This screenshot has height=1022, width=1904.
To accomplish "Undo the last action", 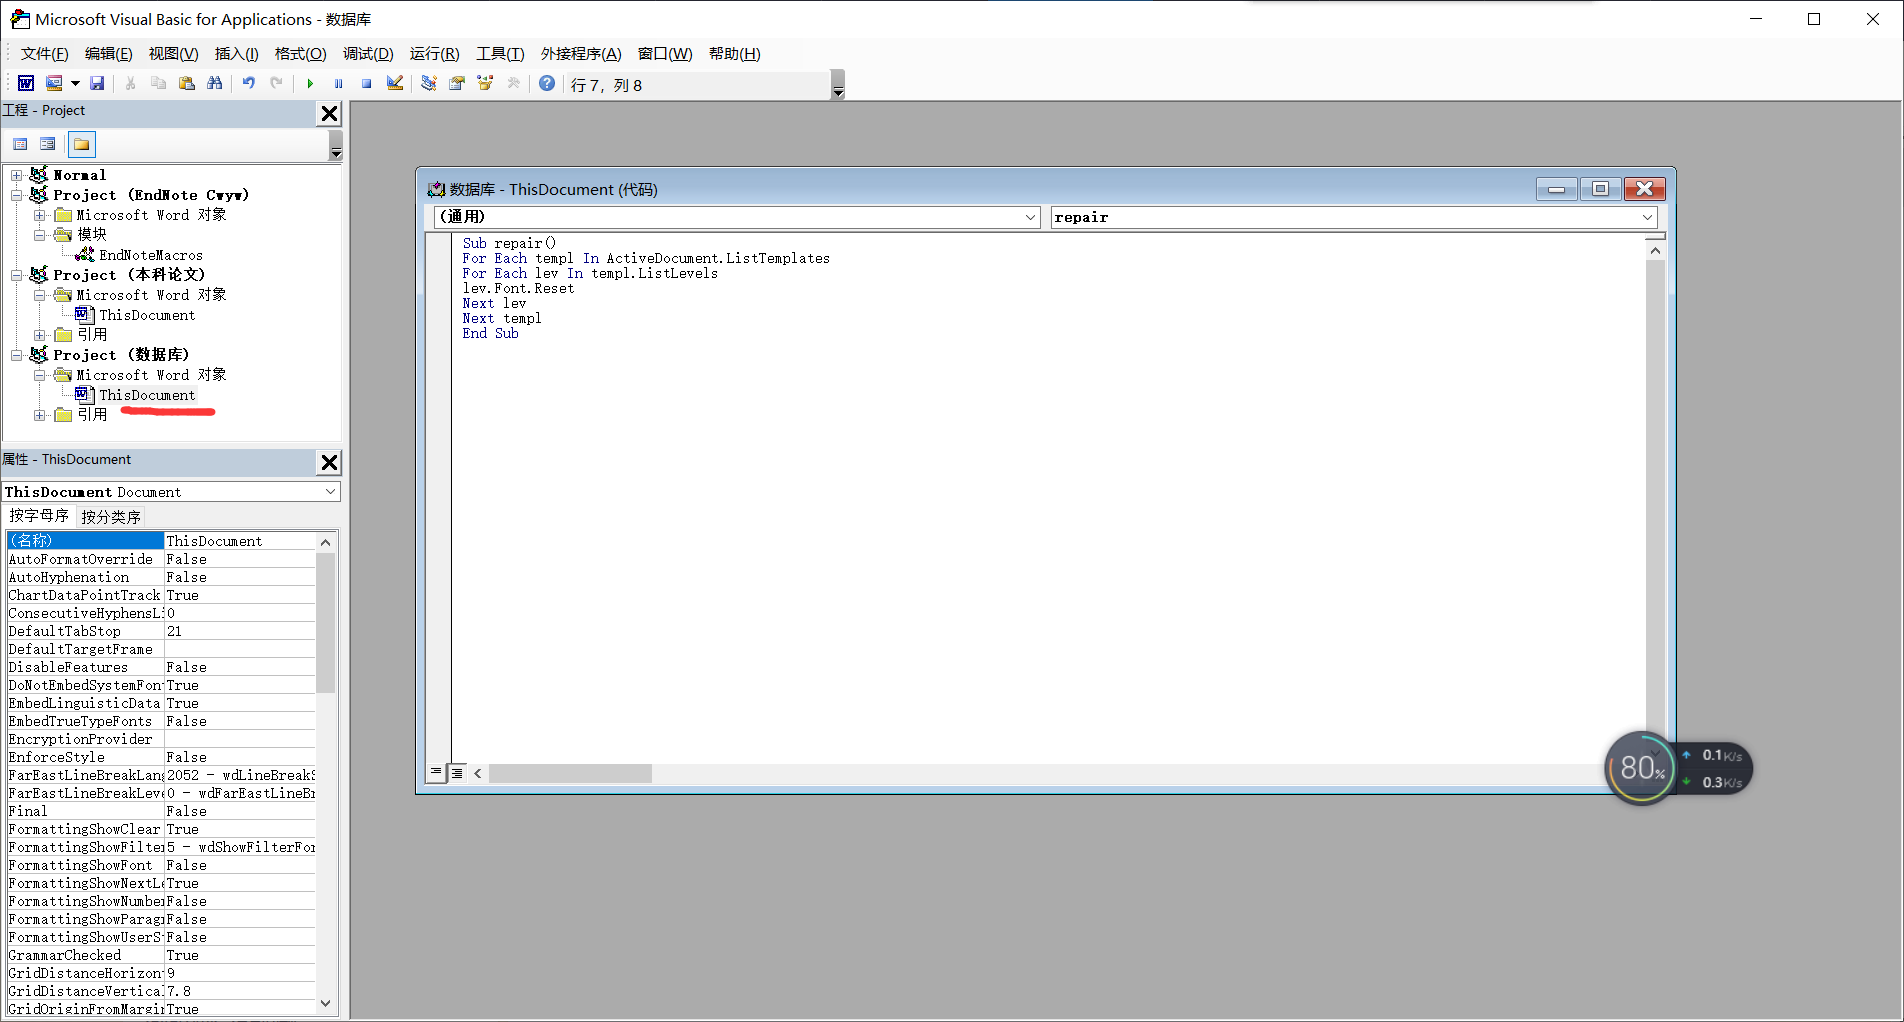I will point(248,83).
